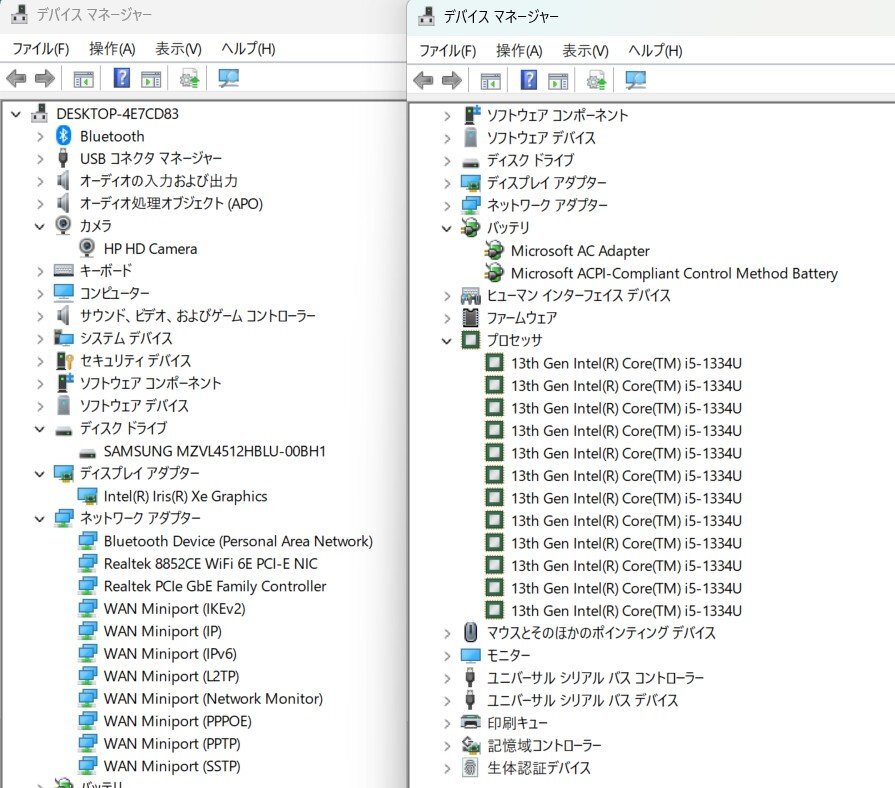Click the printer icon beside 印刷キュー
The width and height of the screenshot is (895, 788).
pos(470,722)
